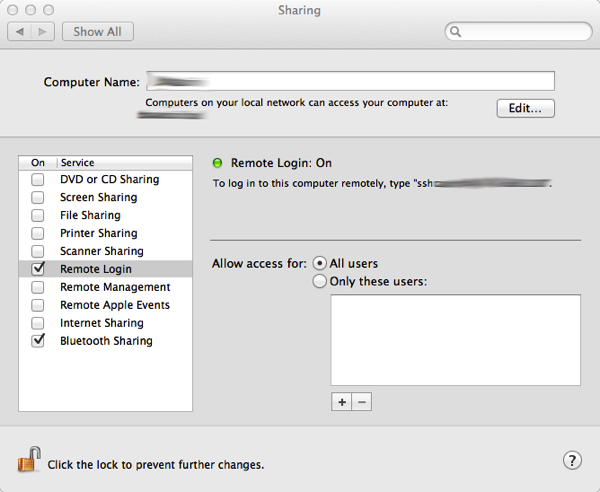Click the green Remote Login status indicator
Image resolution: width=600 pixels, height=492 pixels.
point(217,163)
